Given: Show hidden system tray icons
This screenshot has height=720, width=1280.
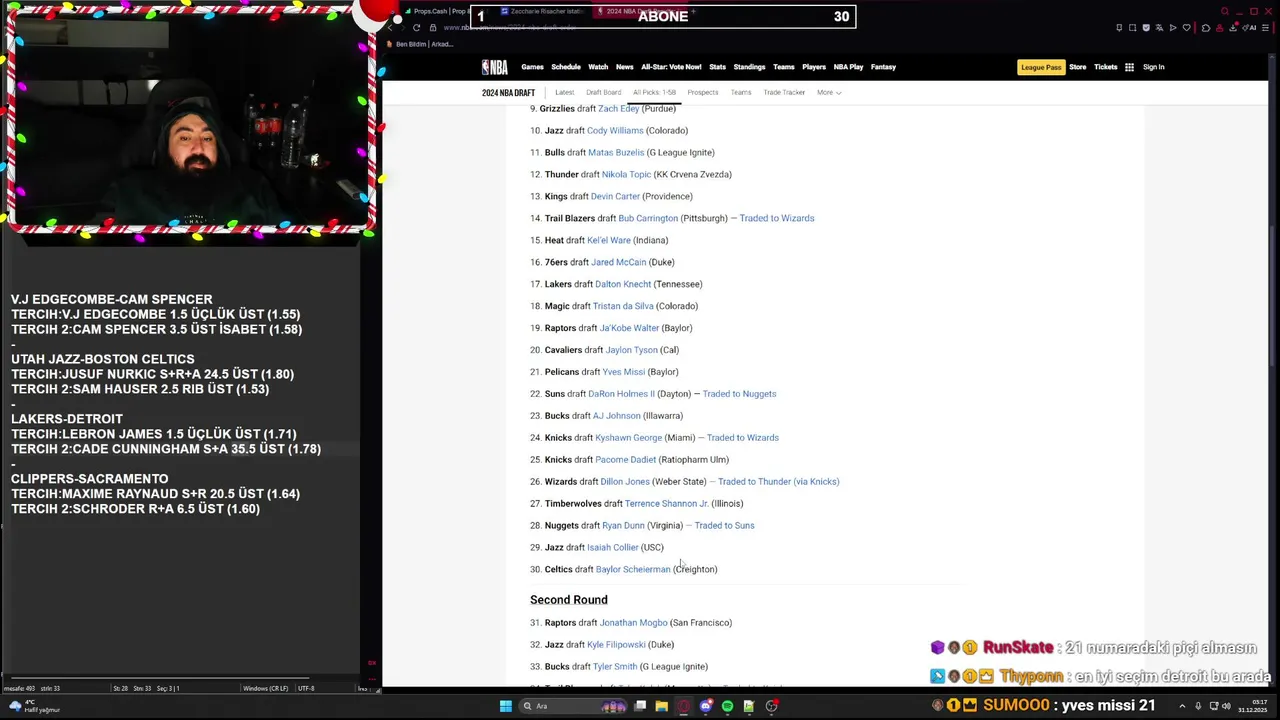Looking at the screenshot, I should point(1182,706).
